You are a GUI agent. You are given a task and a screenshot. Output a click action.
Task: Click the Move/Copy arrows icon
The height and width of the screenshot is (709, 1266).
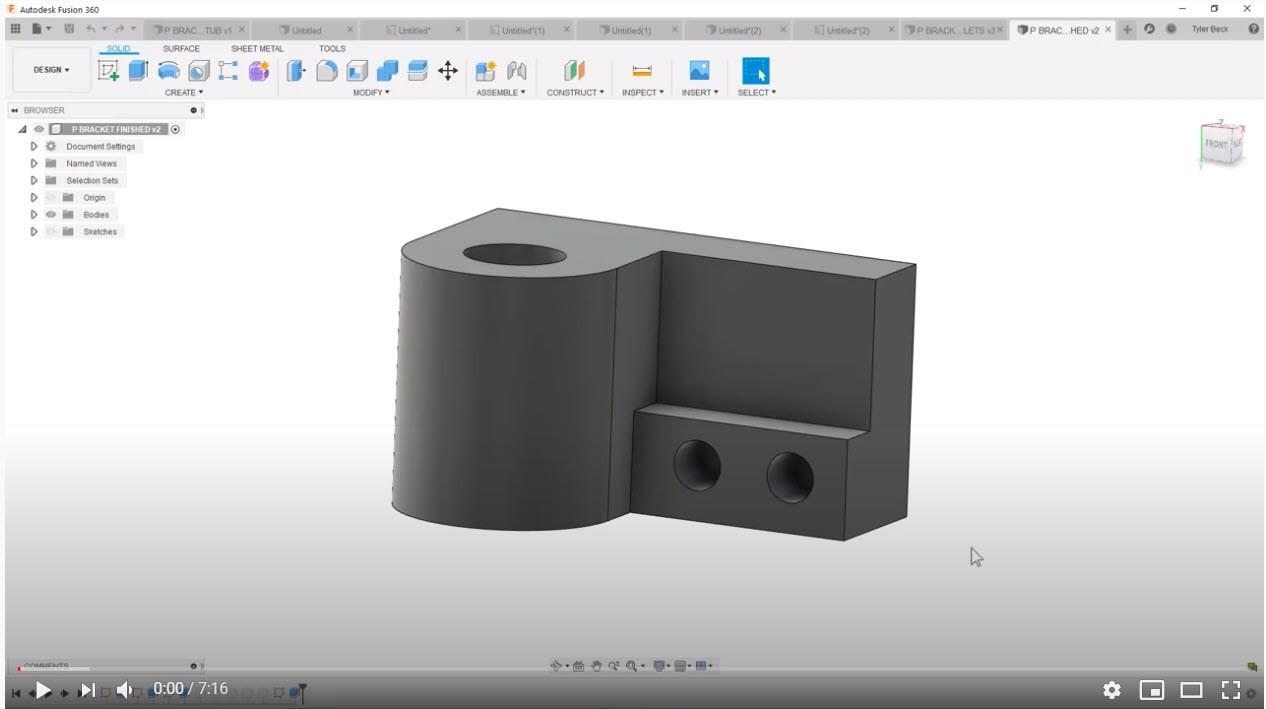point(448,70)
